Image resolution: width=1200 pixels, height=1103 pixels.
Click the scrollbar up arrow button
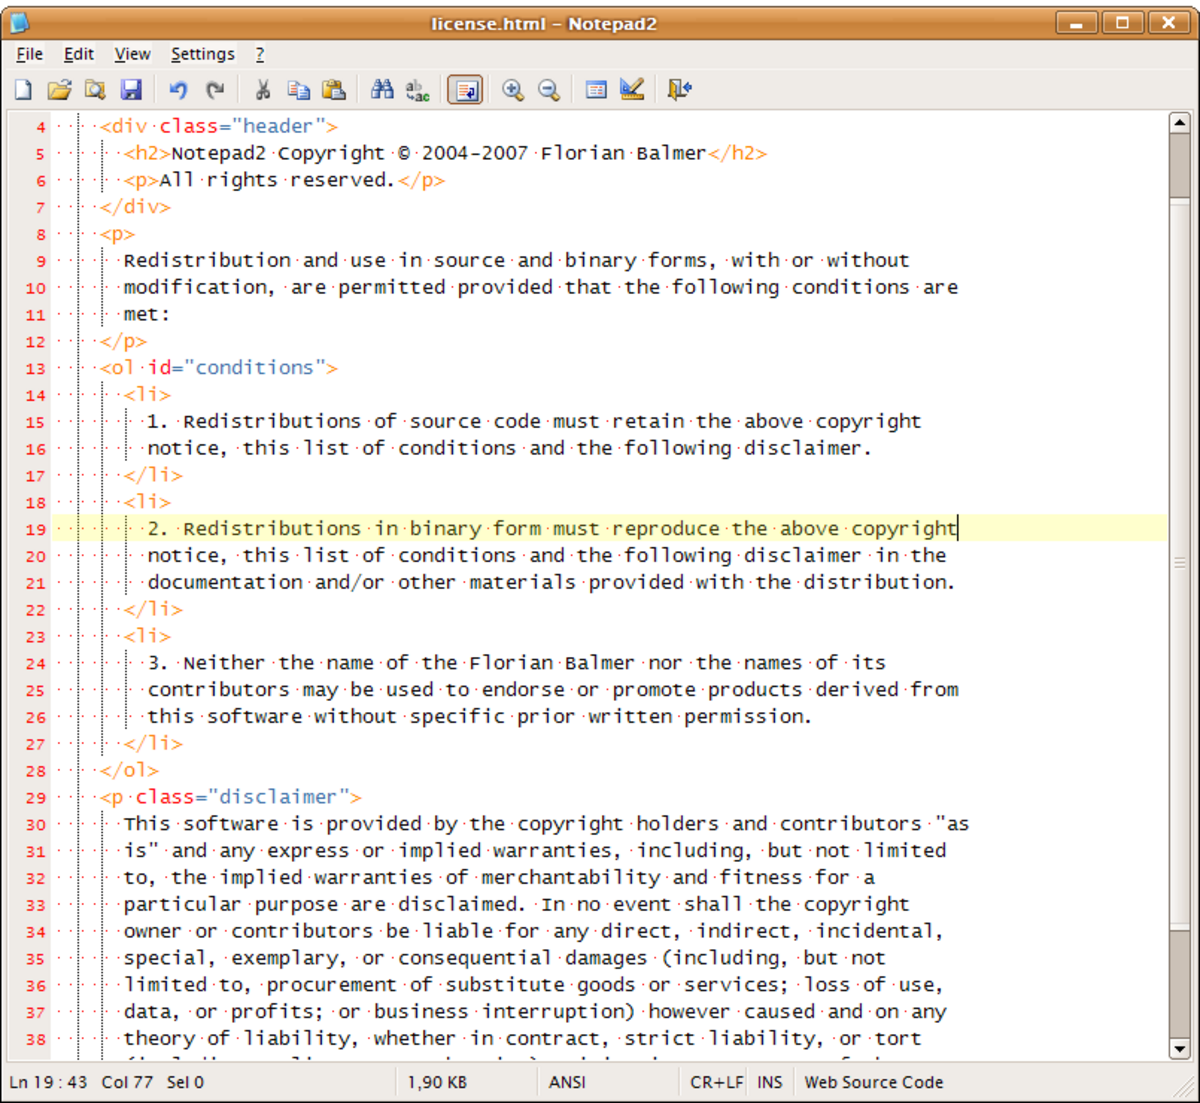point(1179,123)
